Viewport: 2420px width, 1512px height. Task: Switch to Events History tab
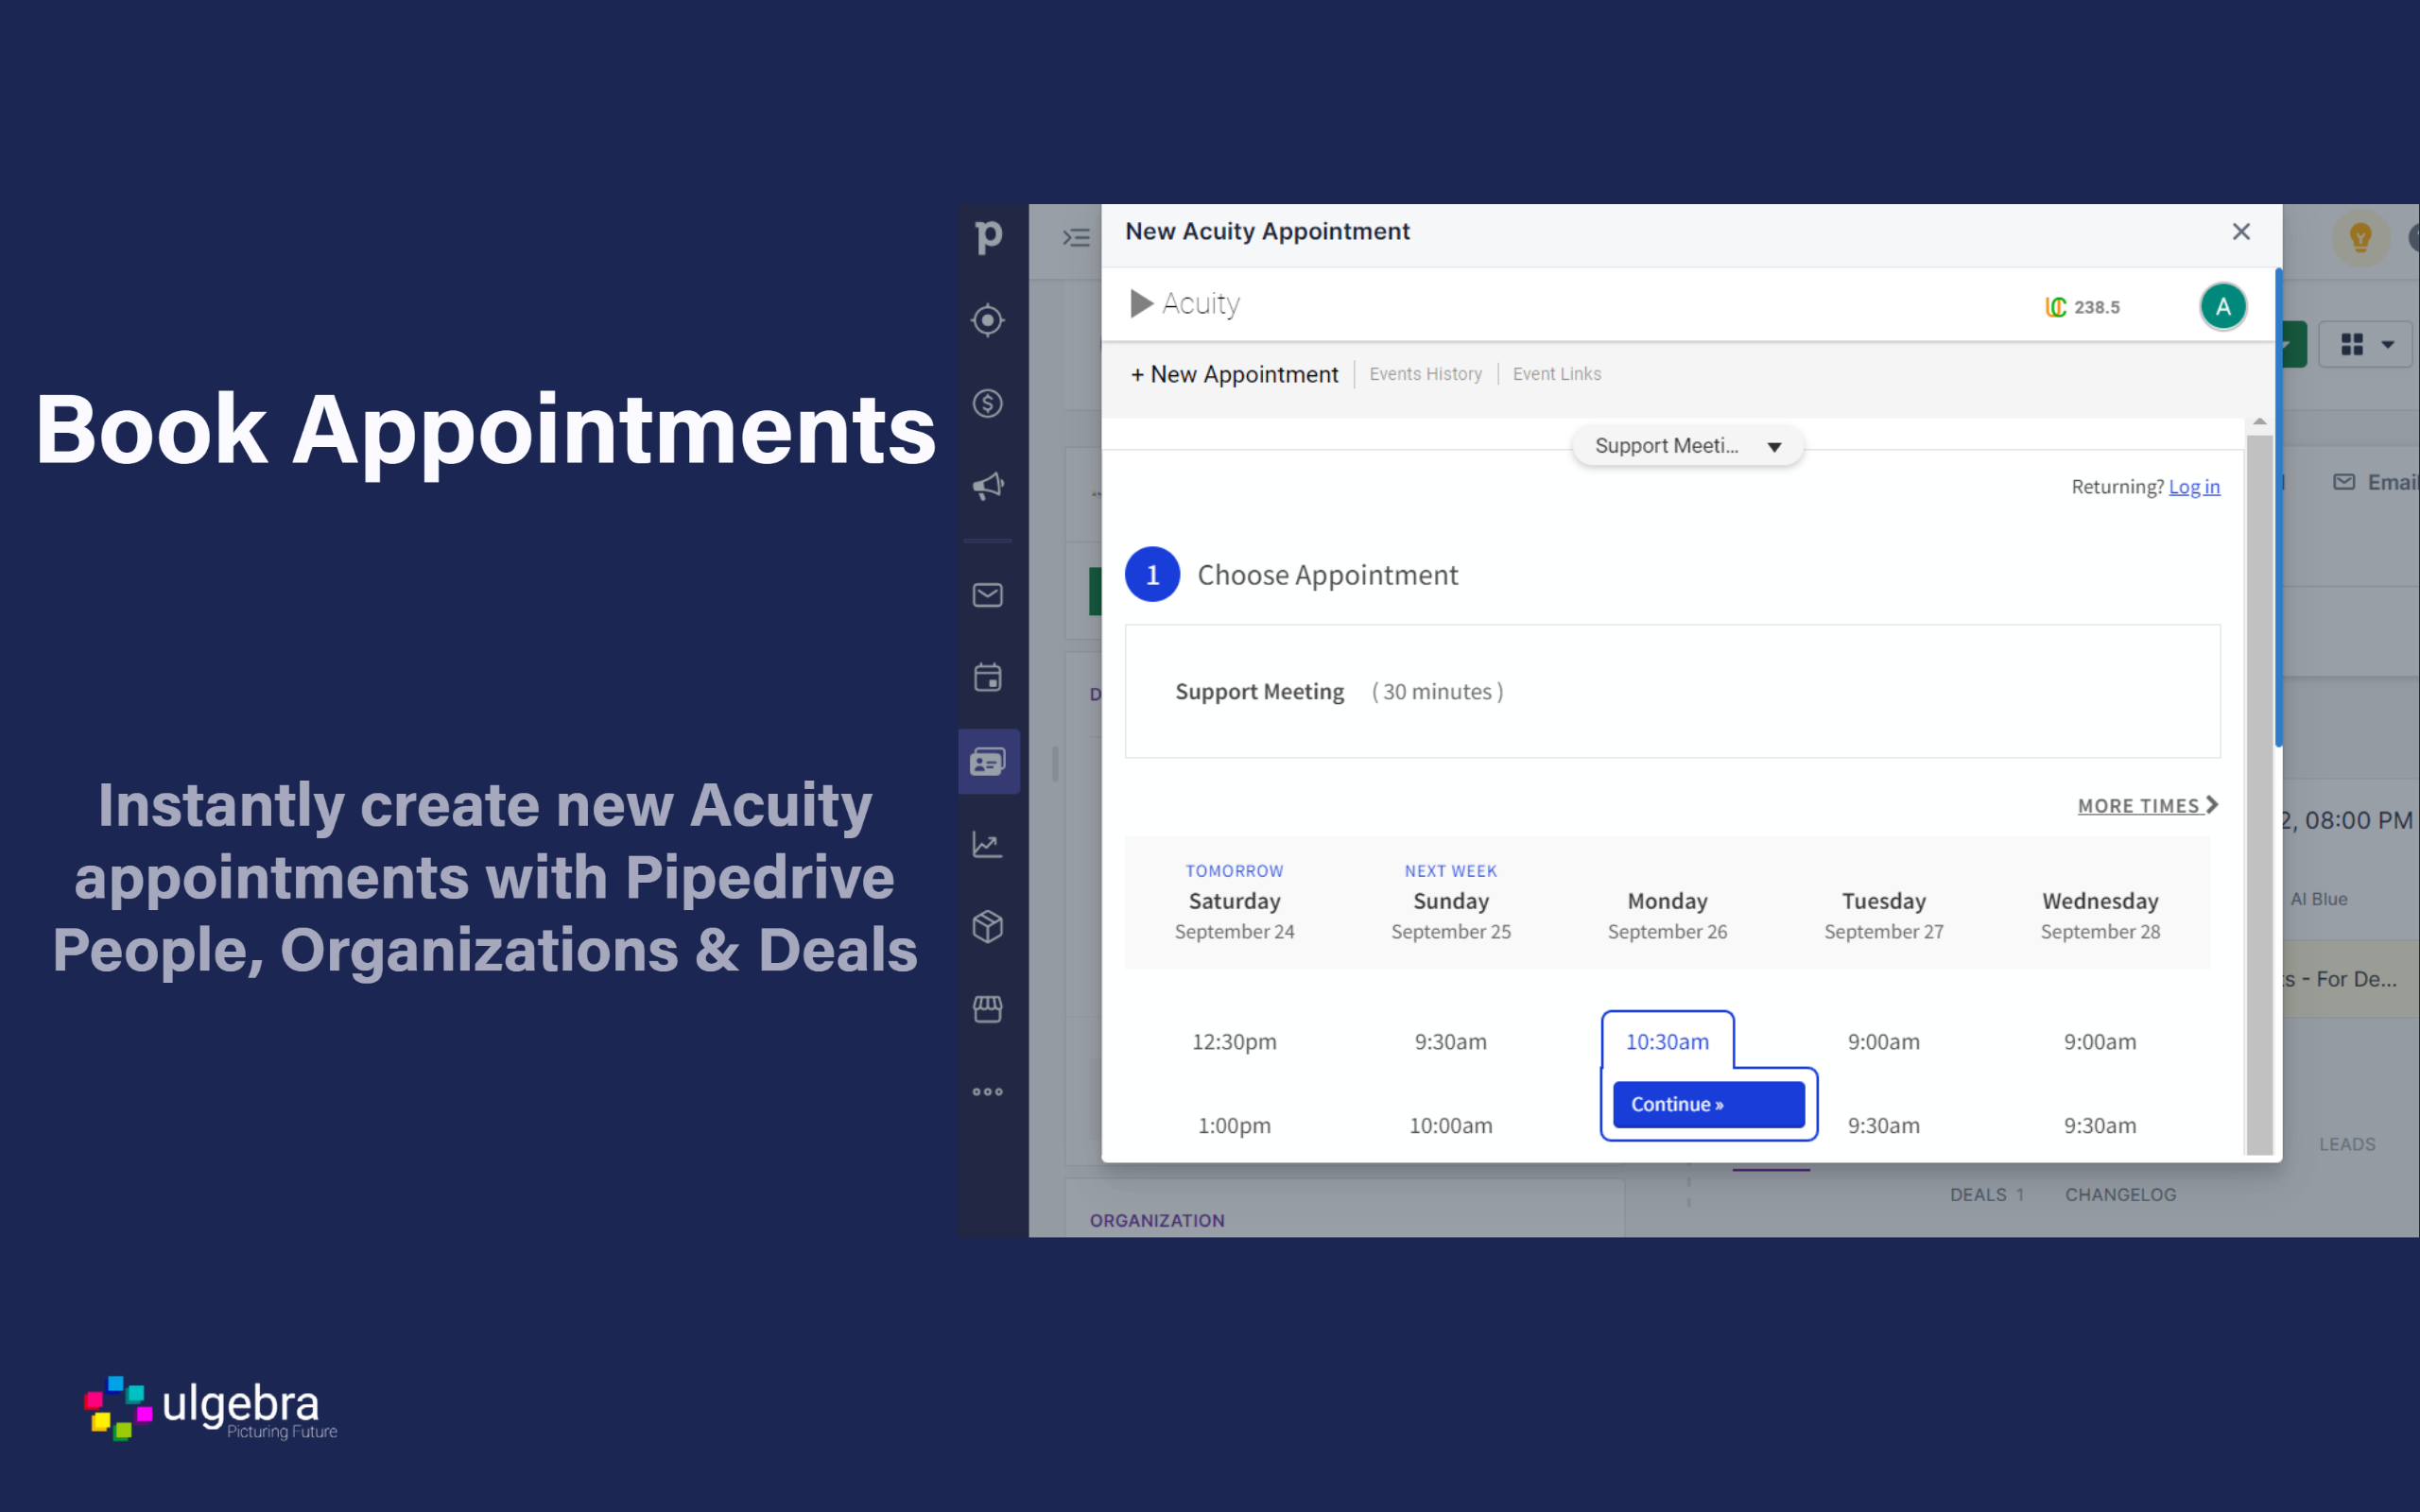point(1425,374)
